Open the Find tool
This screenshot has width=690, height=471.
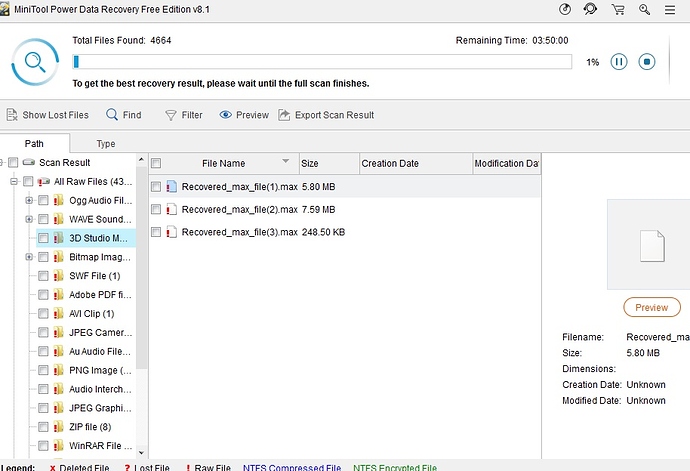(x=124, y=115)
